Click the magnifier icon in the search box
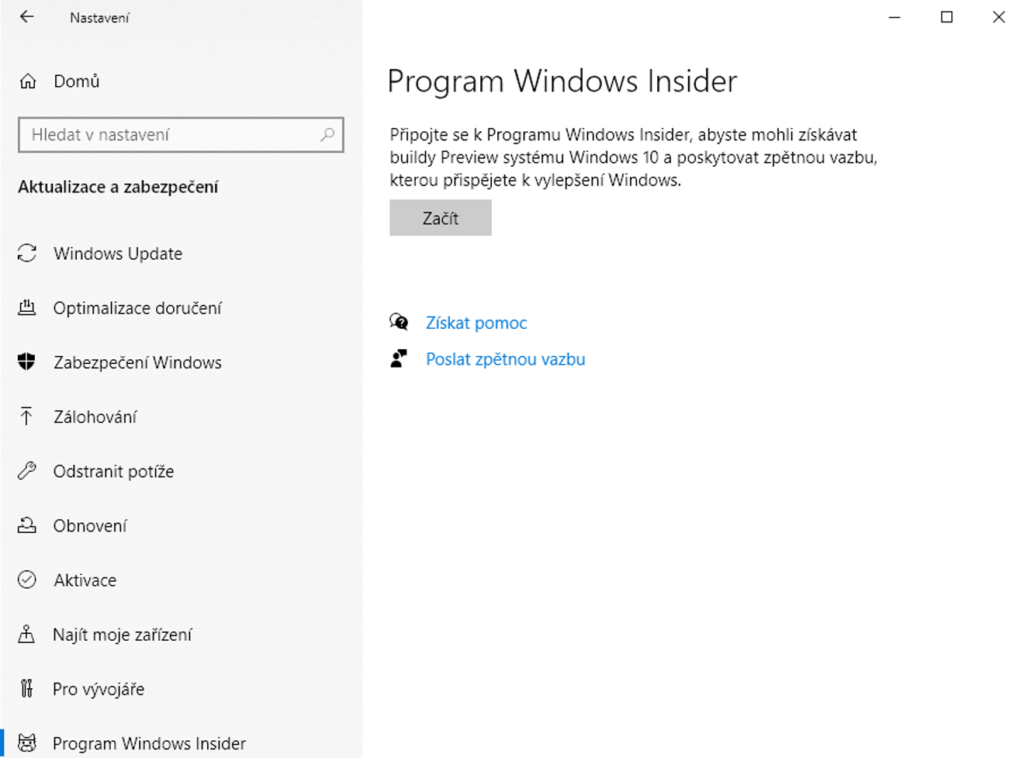 click(x=327, y=134)
